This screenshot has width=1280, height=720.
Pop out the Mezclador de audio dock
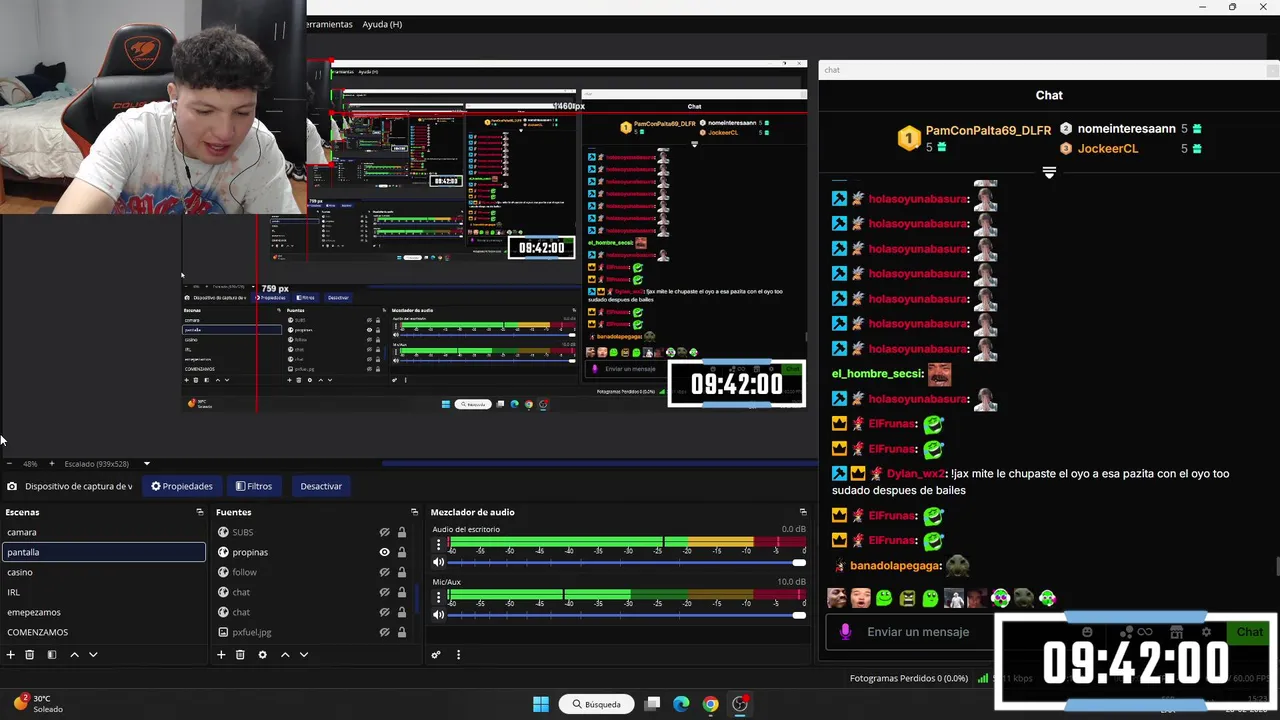coord(802,512)
